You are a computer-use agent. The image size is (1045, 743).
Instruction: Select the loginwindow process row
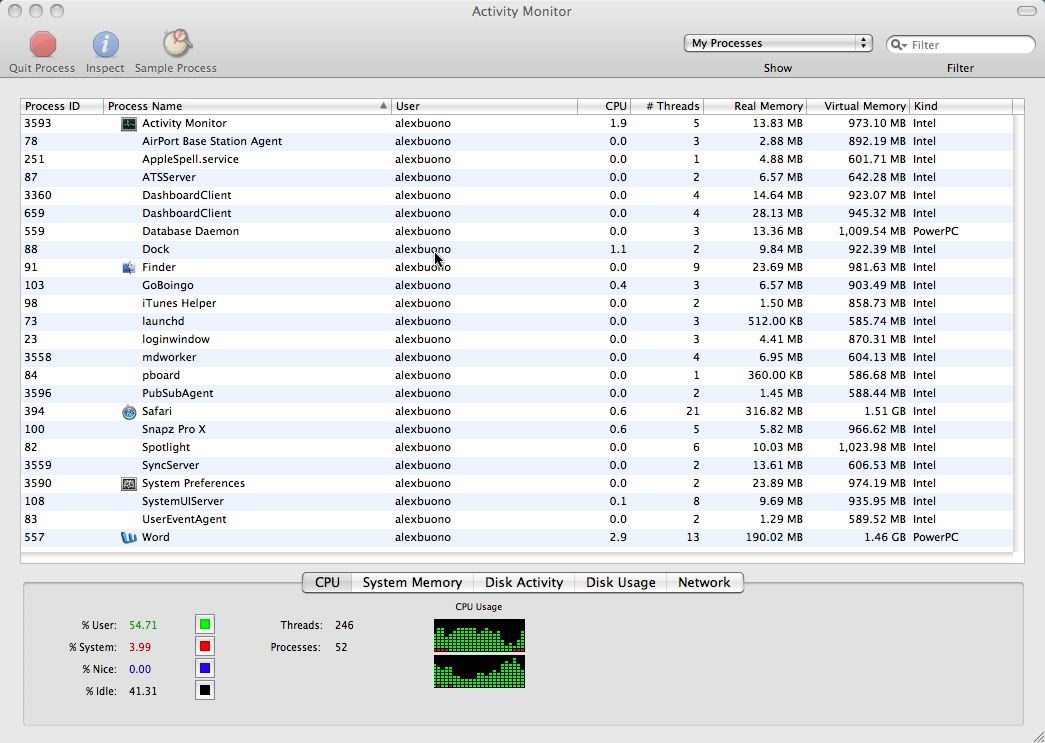point(517,339)
